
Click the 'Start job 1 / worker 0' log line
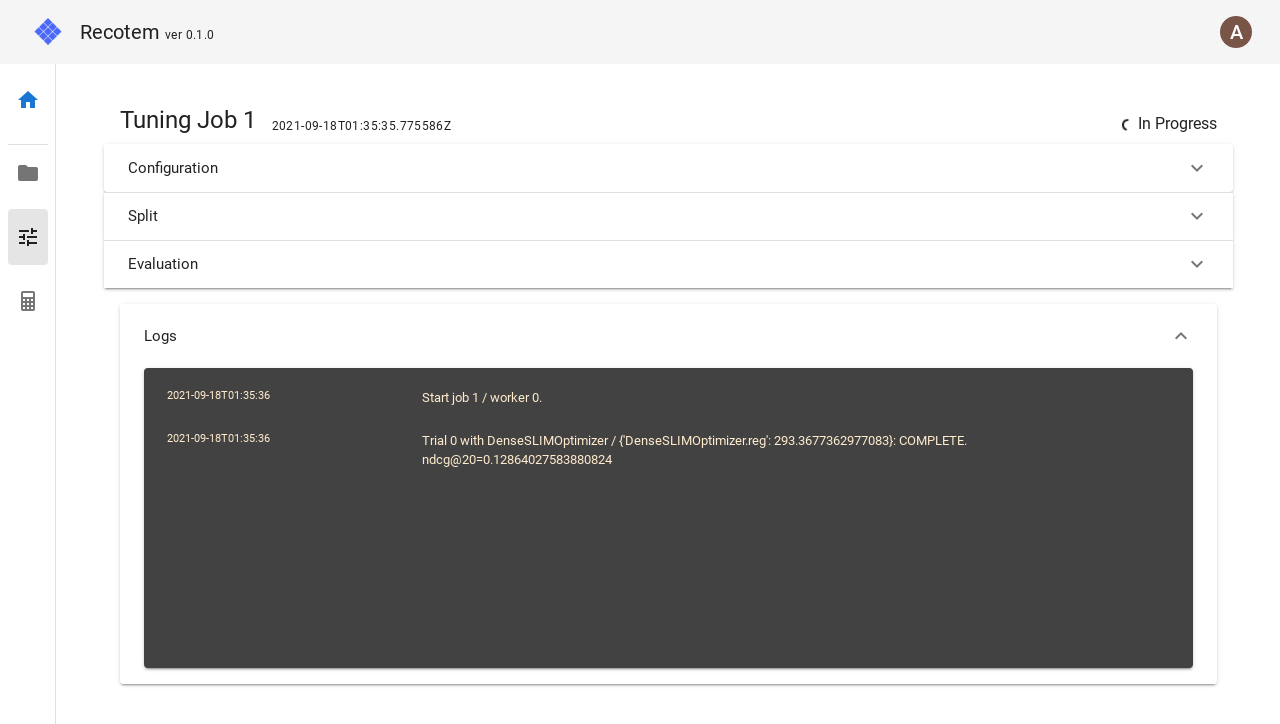[482, 398]
